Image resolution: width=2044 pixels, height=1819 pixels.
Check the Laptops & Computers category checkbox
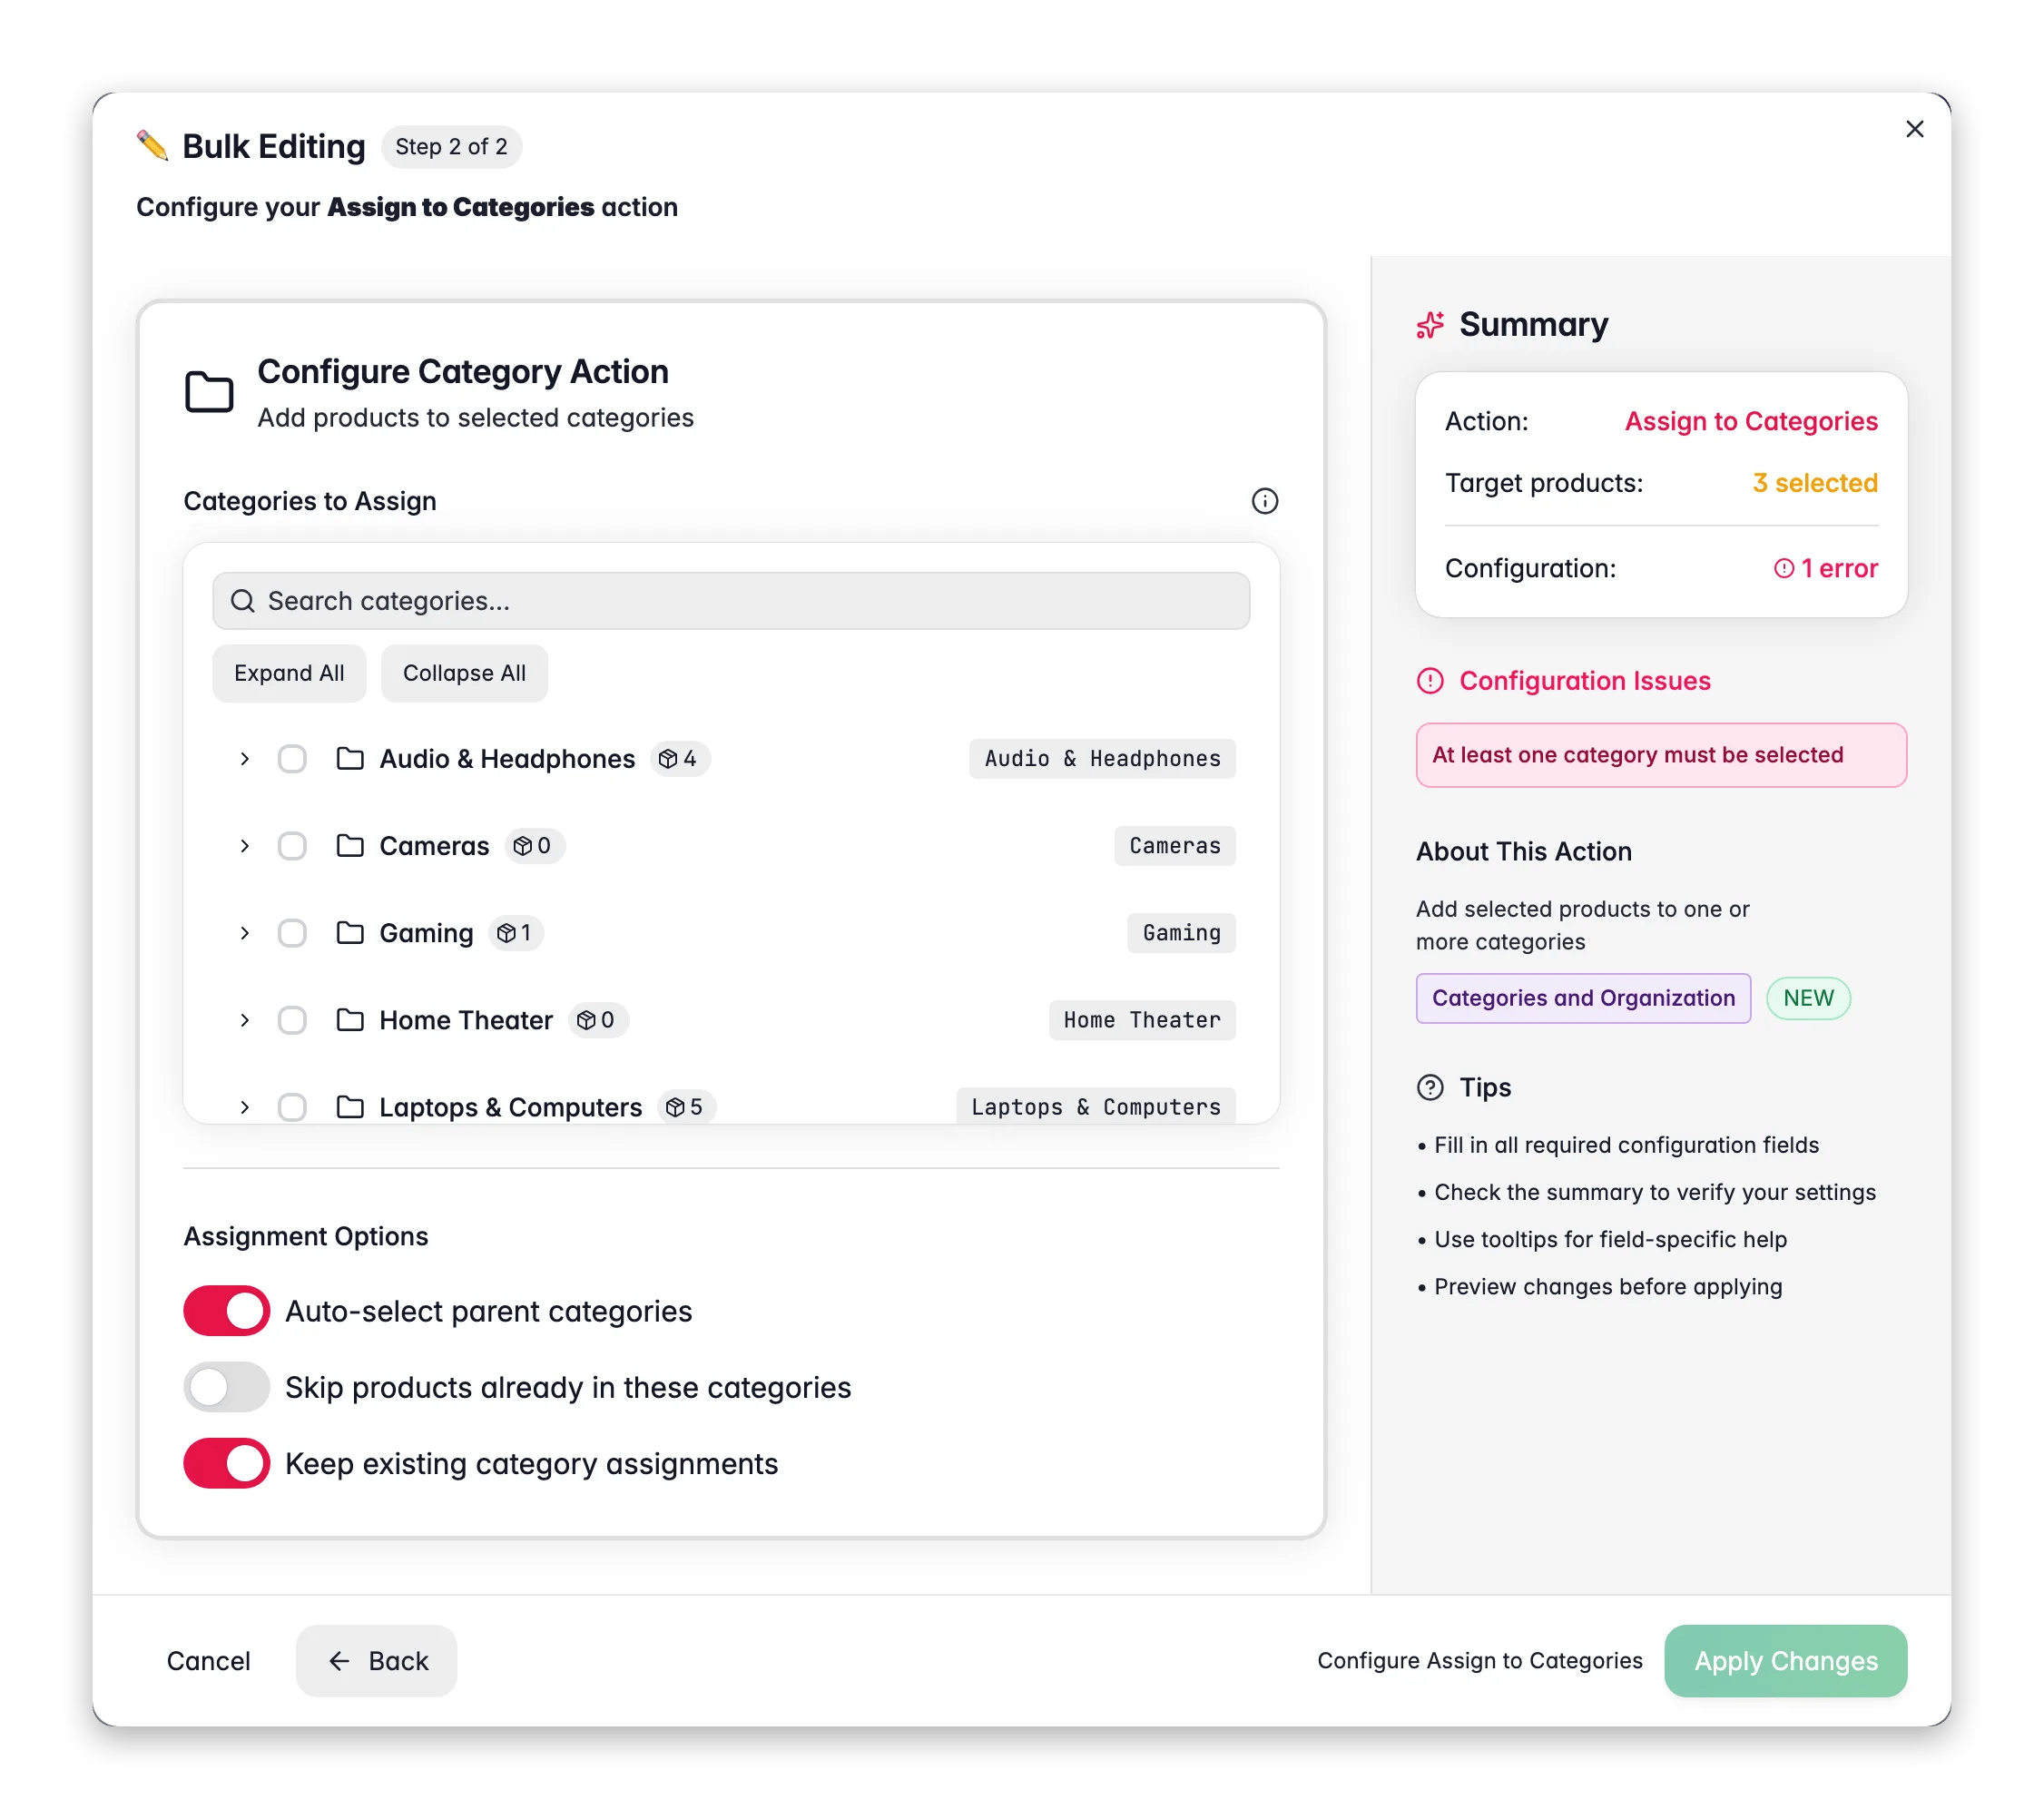pyautogui.click(x=292, y=1107)
